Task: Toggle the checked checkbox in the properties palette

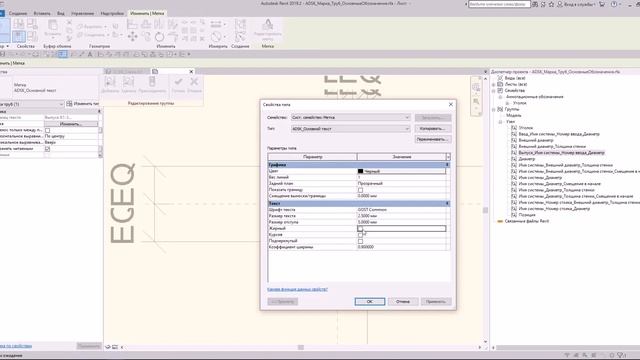Action: 47,149
